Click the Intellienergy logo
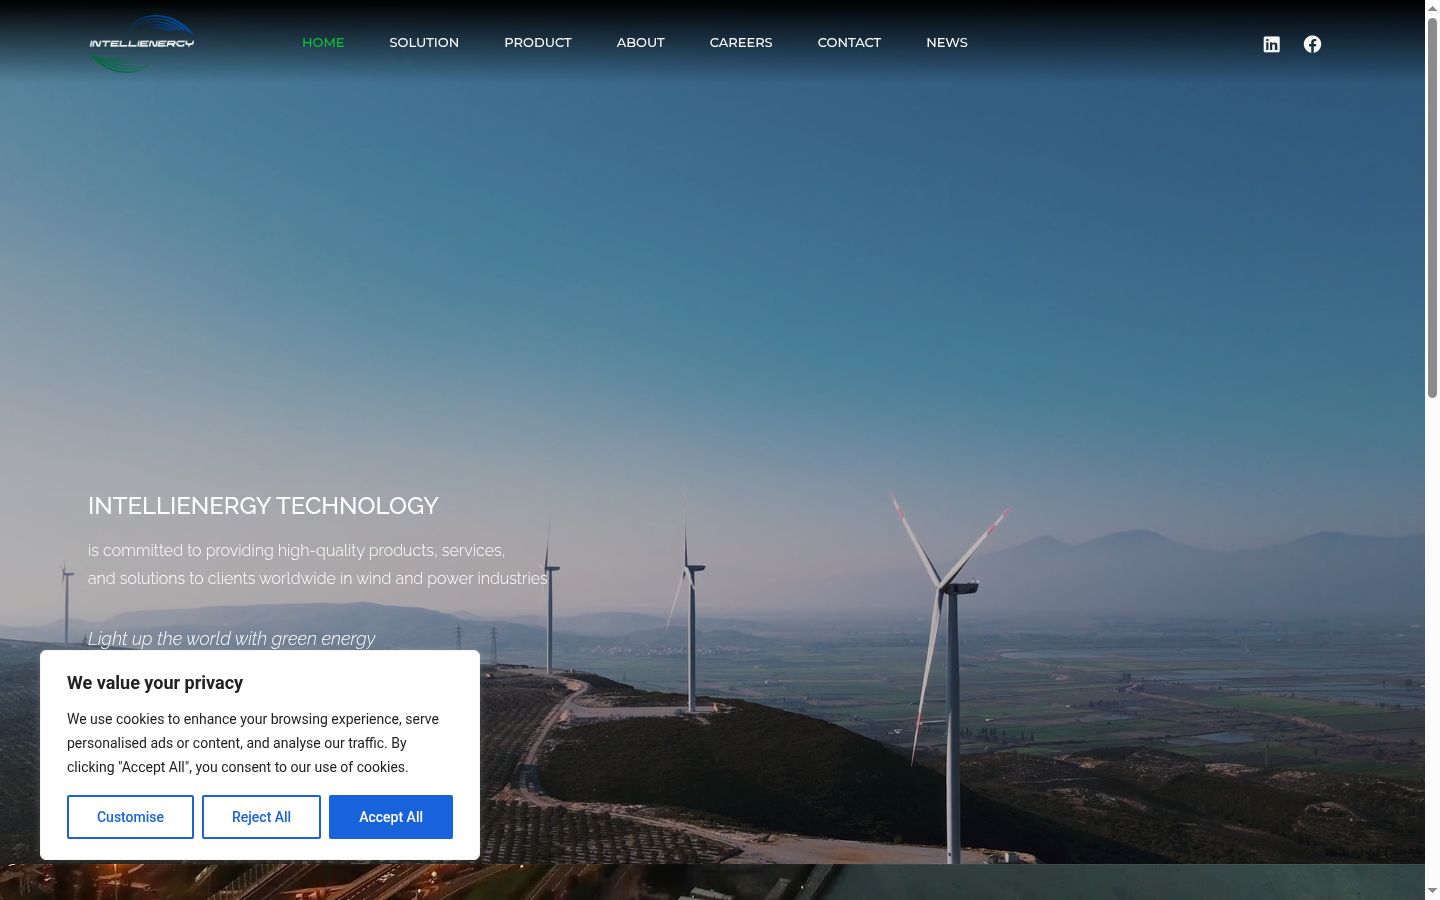This screenshot has height=900, width=1440. point(141,43)
